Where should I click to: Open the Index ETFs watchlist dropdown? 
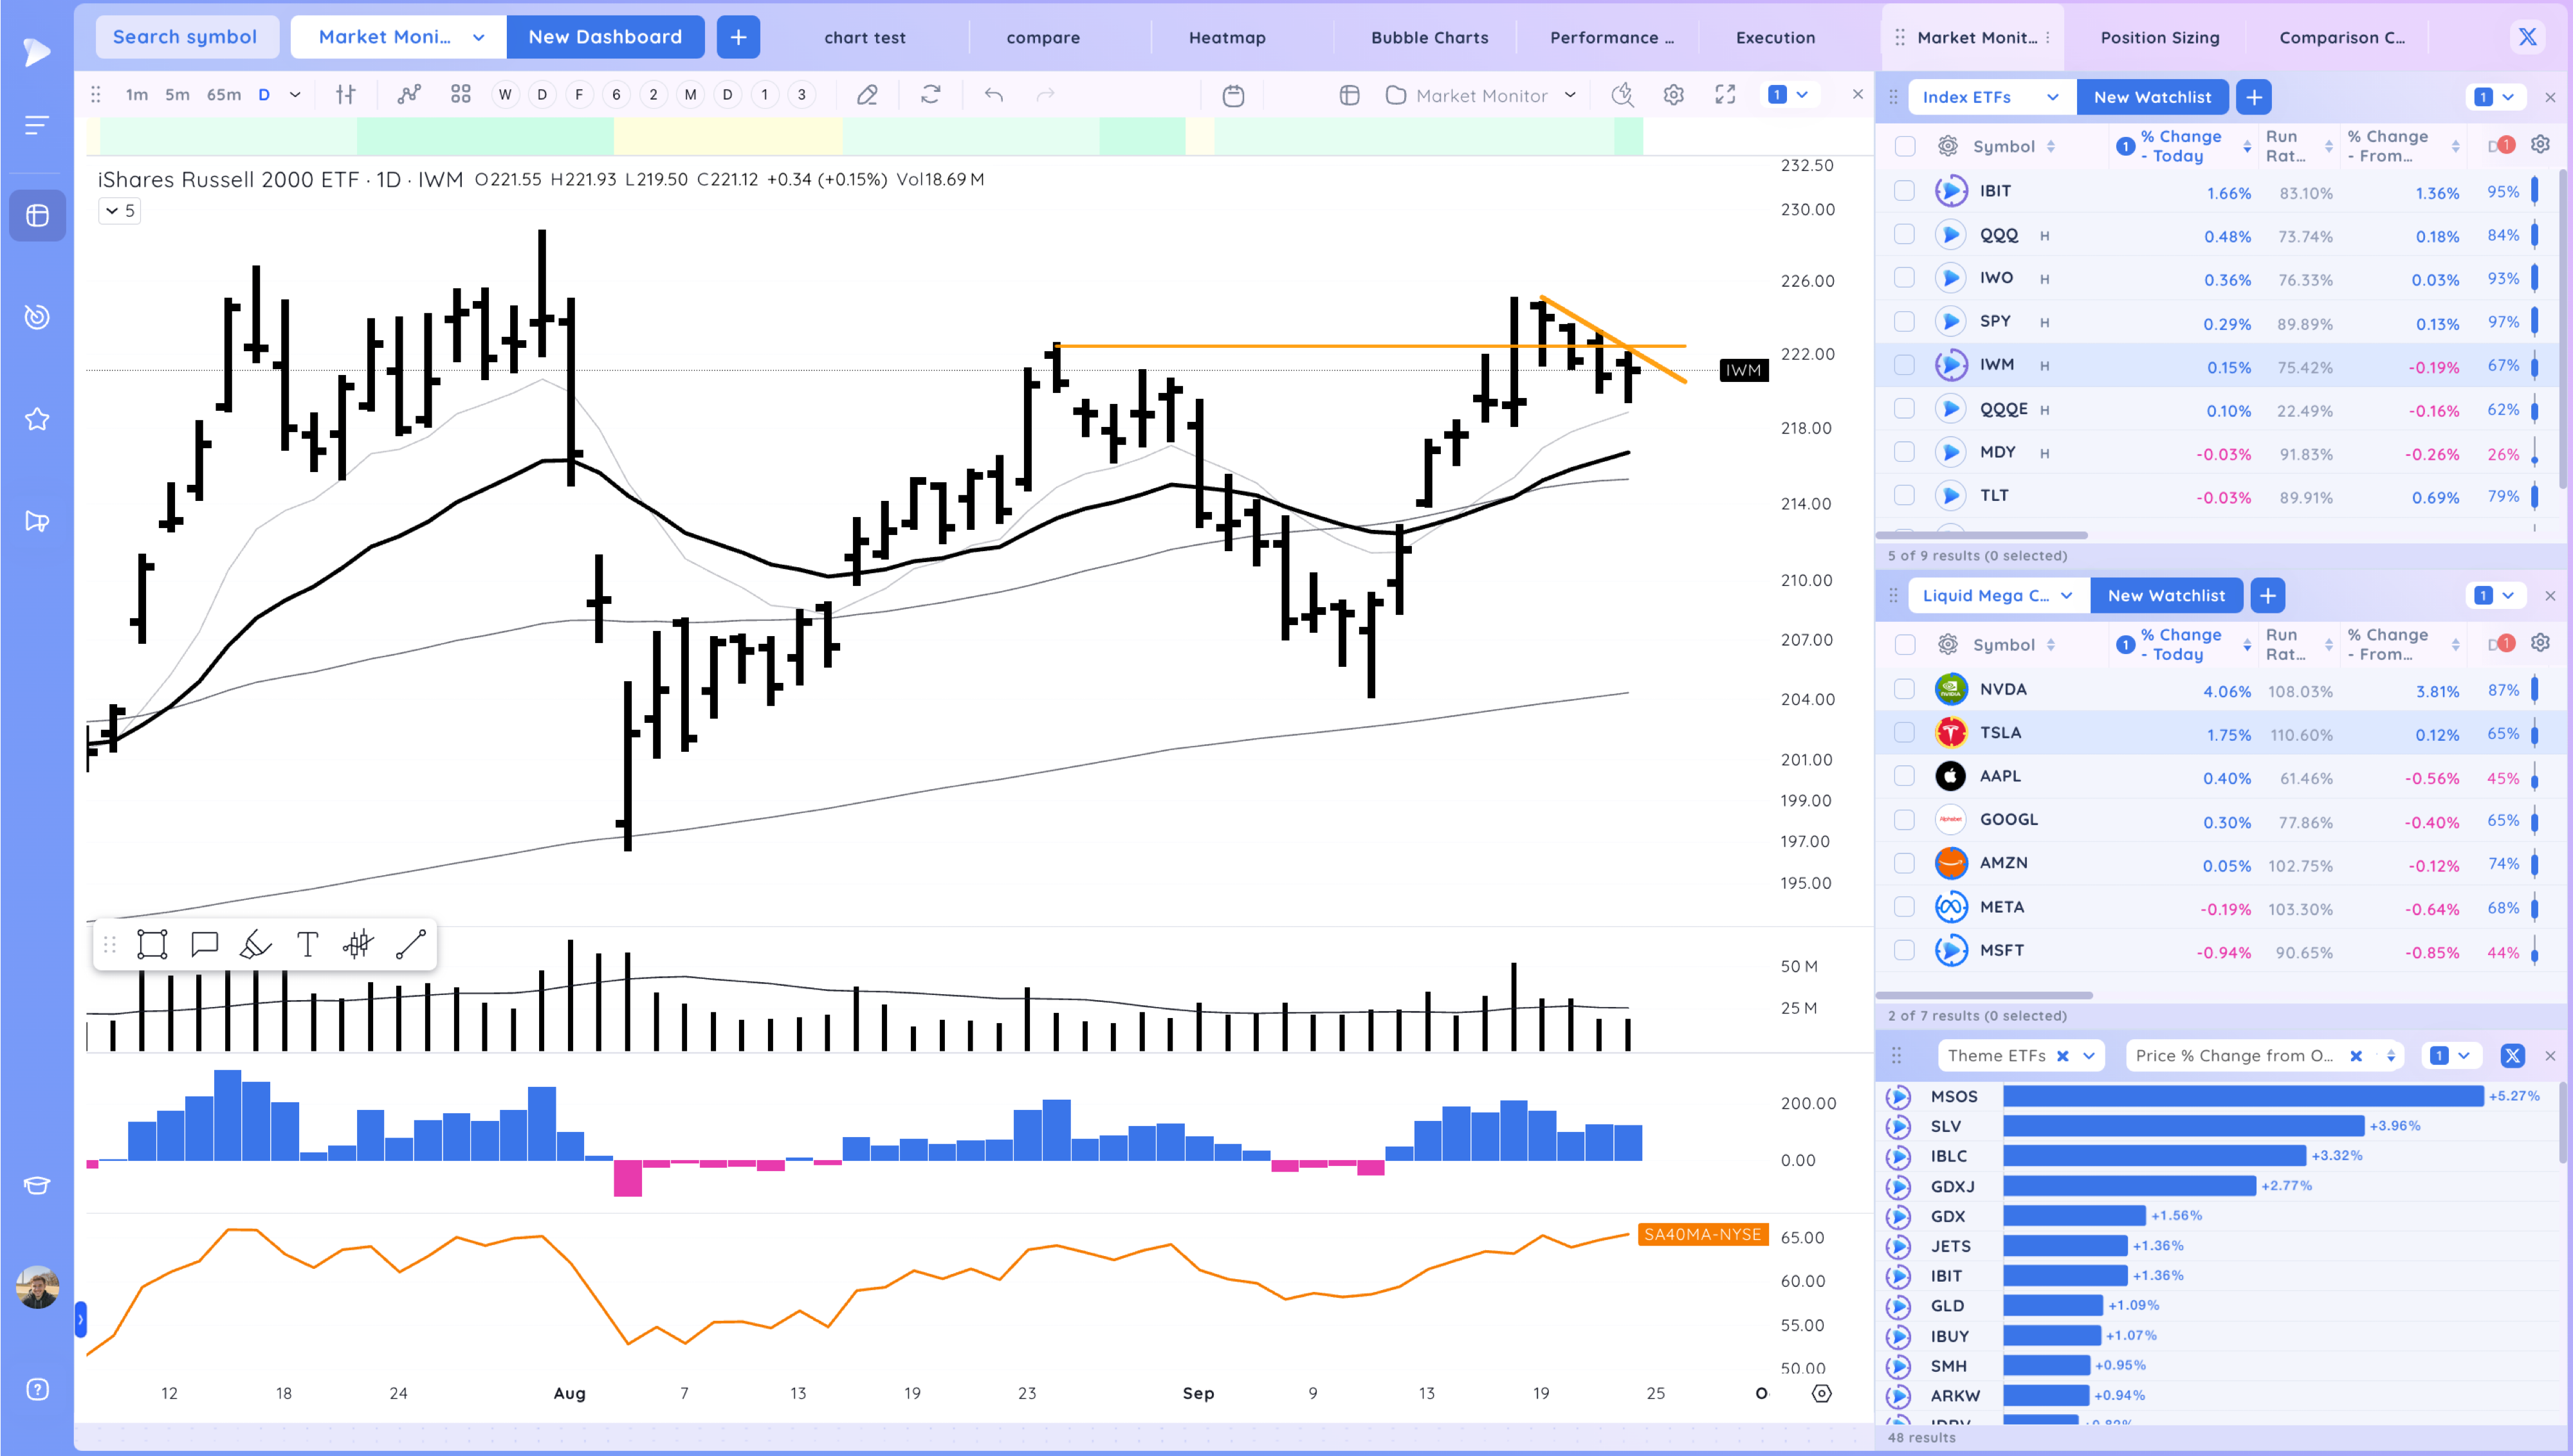(x=1989, y=97)
